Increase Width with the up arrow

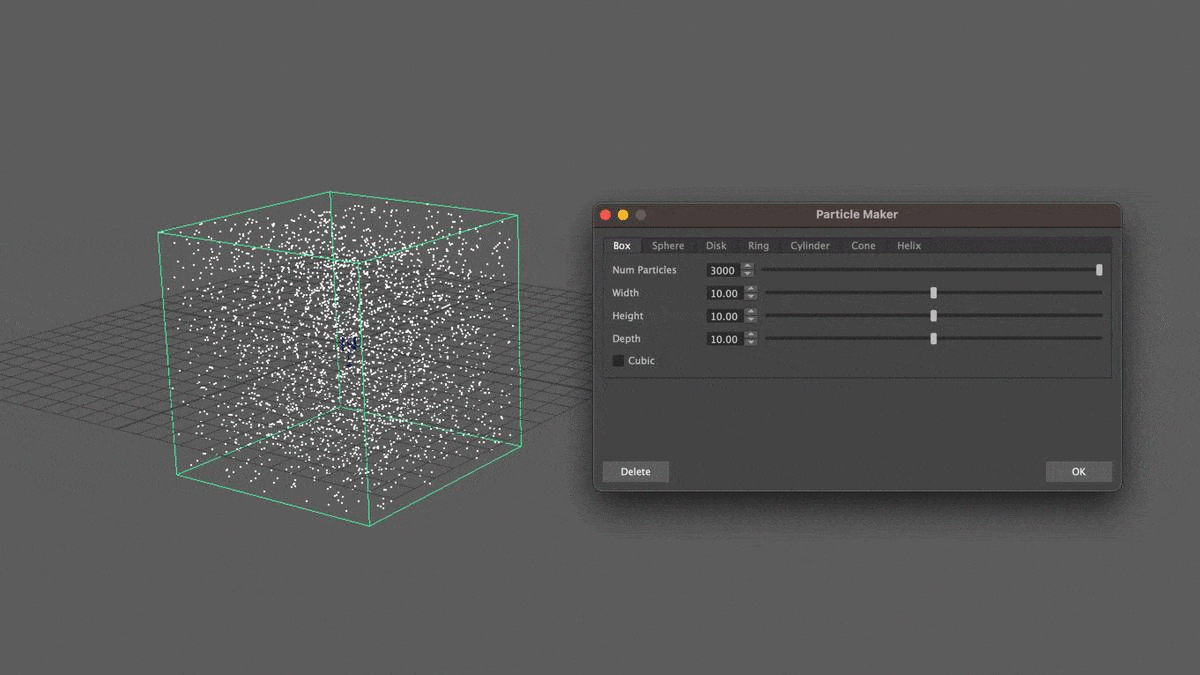click(x=751, y=290)
